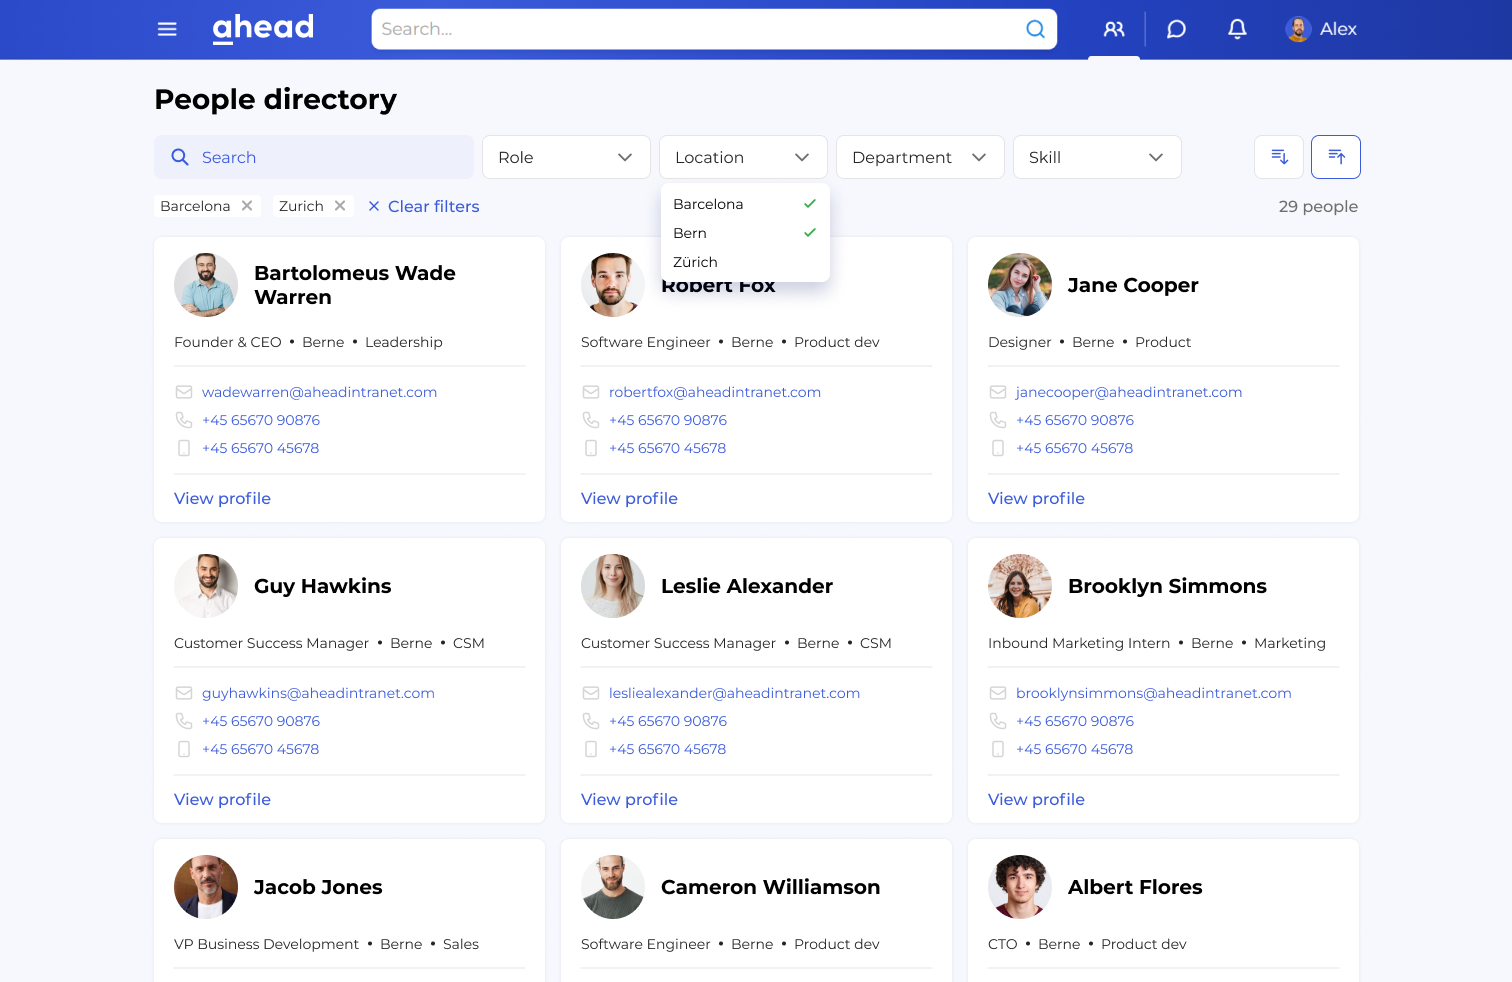Click the search magnifier in the top bar
Screen dimensions: 1512x982
pos(1035,29)
